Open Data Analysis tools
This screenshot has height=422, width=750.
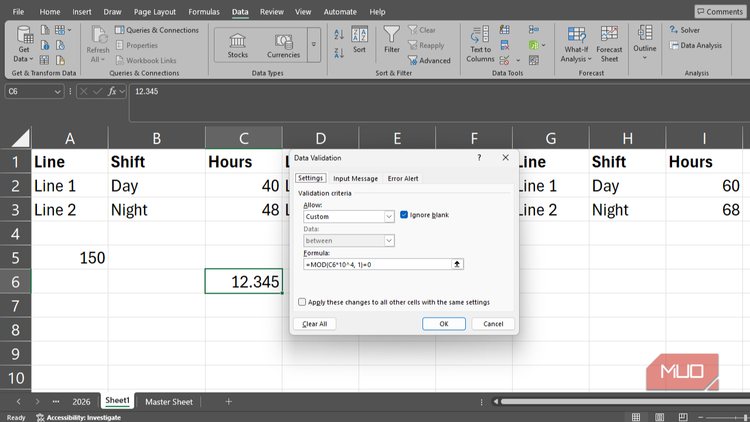point(695,45)
